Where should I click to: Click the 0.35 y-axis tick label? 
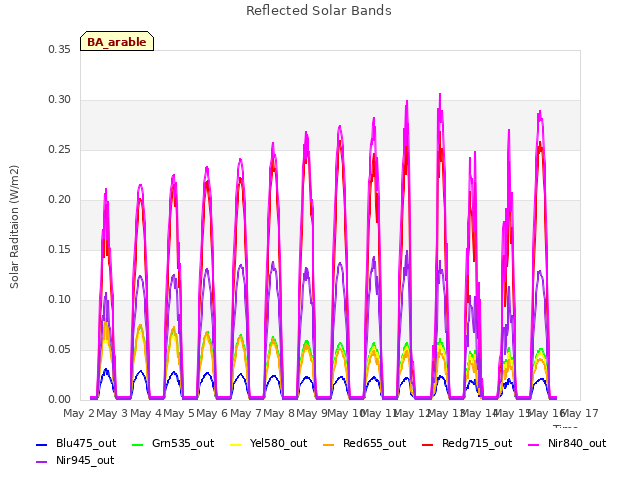(60, 49)
